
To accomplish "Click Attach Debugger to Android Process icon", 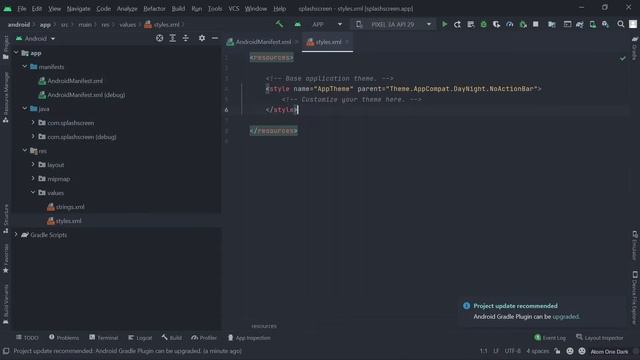I will [x=523, y=24].
